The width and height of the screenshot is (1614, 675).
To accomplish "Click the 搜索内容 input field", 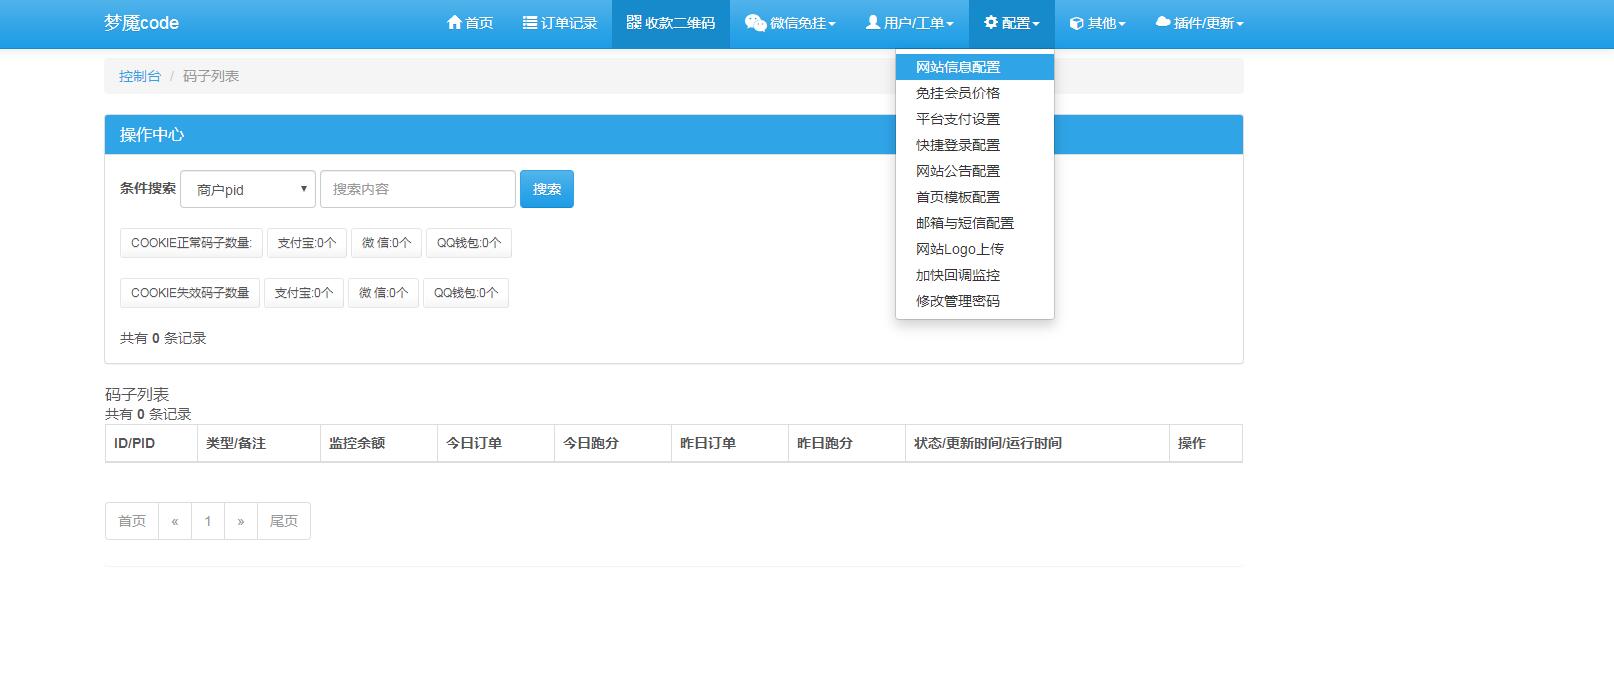I will pyautogui.click(x=417, y=189).
